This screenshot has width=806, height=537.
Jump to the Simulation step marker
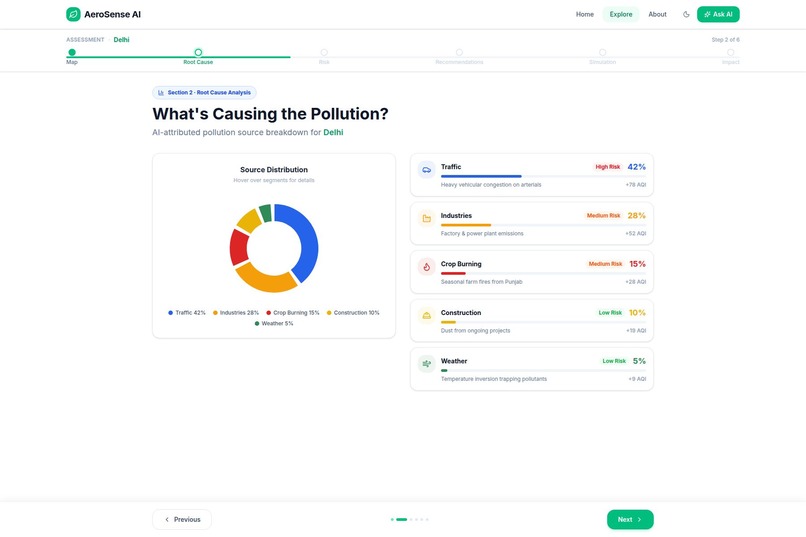[602, 52]
